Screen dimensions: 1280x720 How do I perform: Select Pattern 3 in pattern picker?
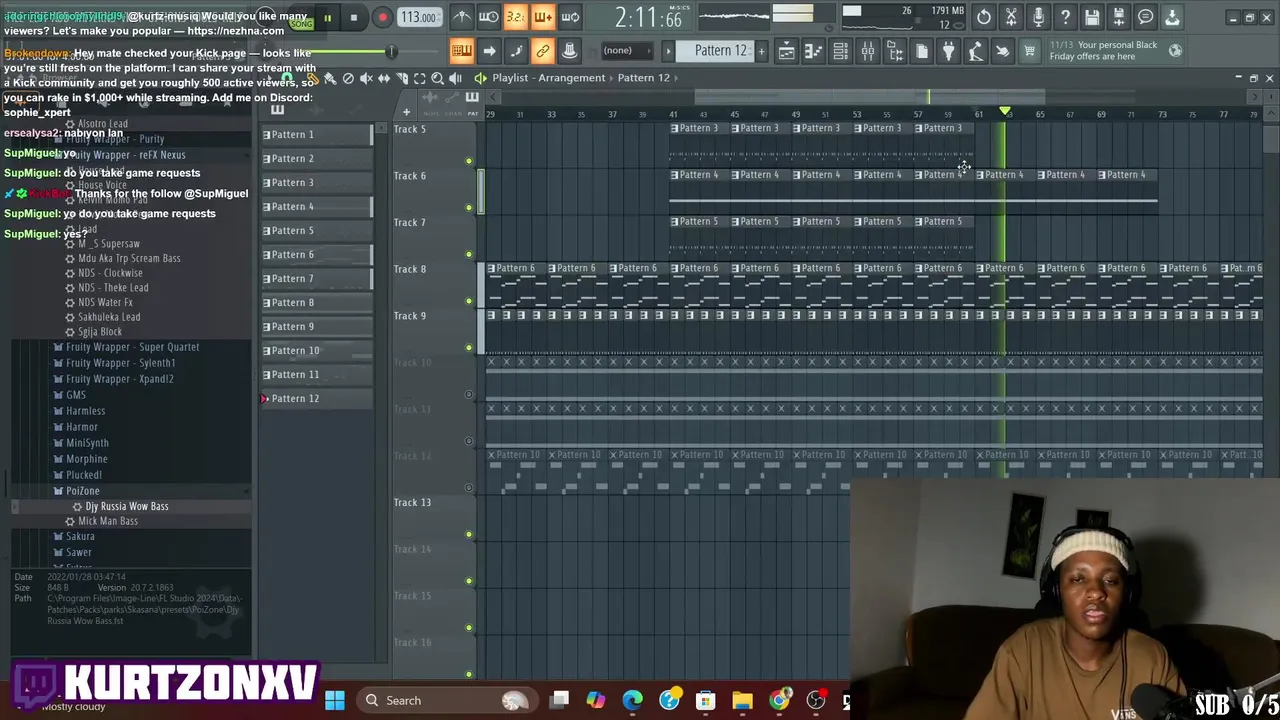(316, 182)
